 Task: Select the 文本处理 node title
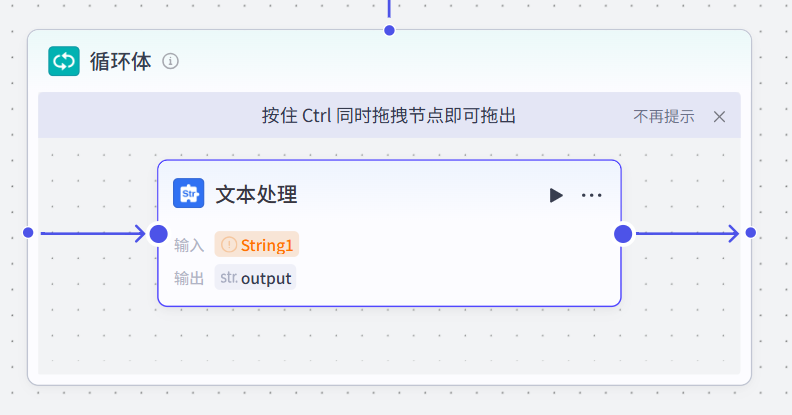(x=256, y=195)
